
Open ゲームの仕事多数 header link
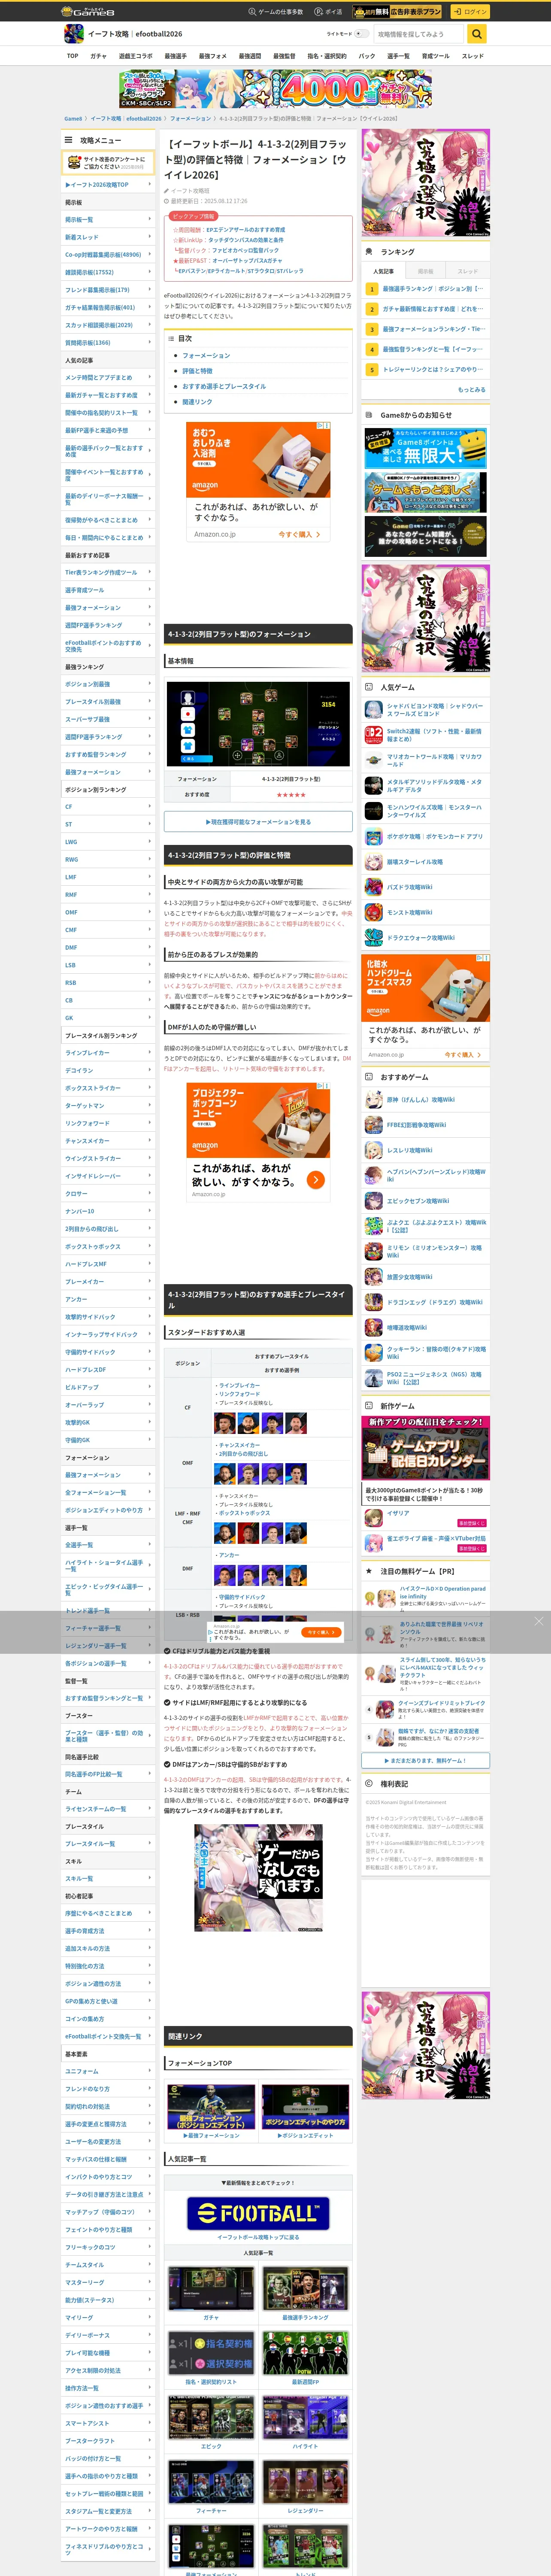tap(275, 12)
